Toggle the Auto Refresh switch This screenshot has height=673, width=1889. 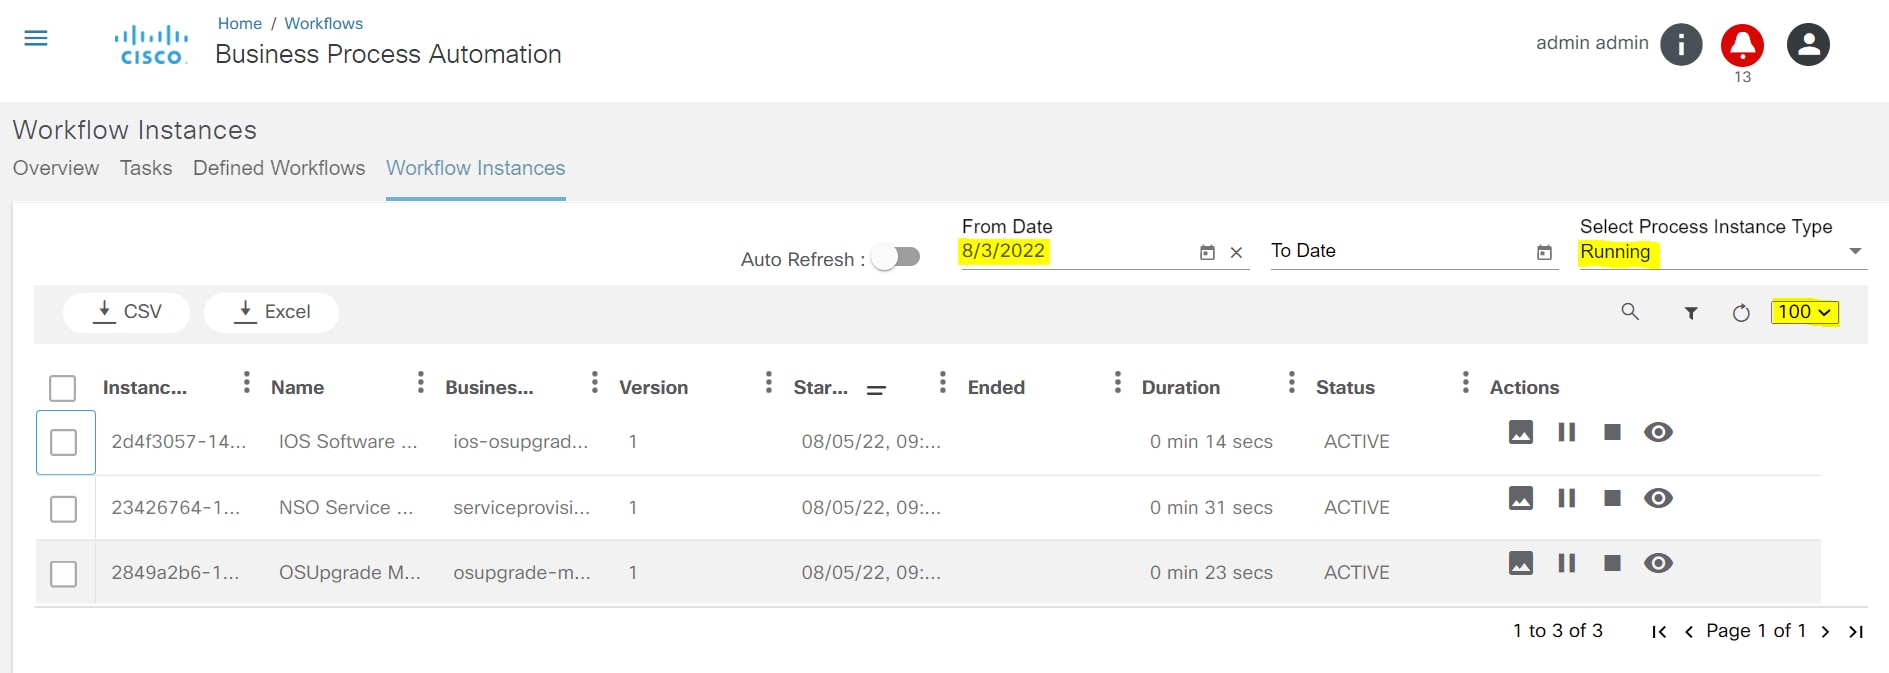coord(896,258)
